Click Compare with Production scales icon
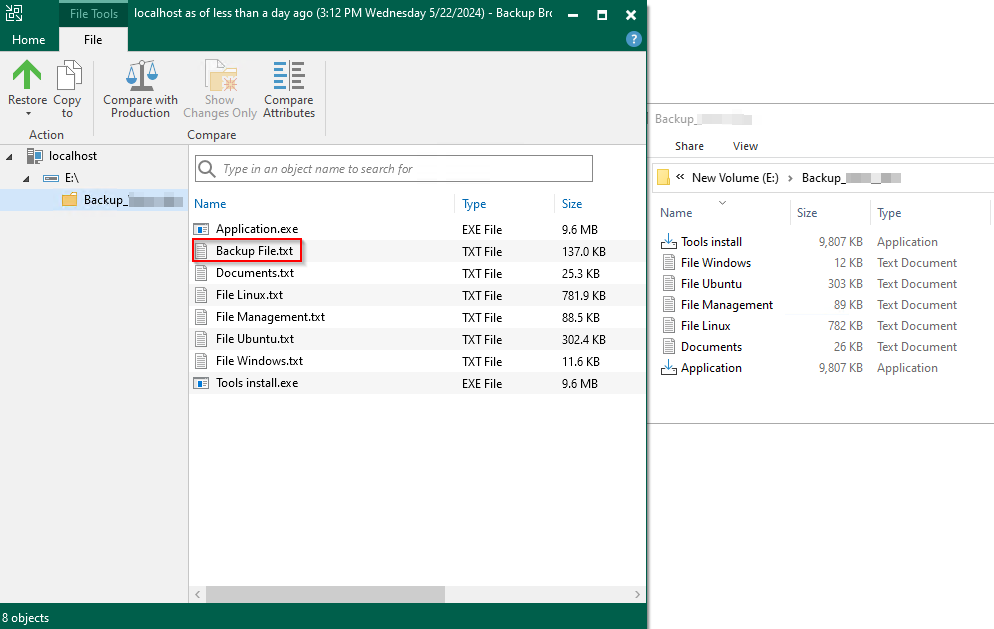 pyautogui.click(x=140, y=76)
